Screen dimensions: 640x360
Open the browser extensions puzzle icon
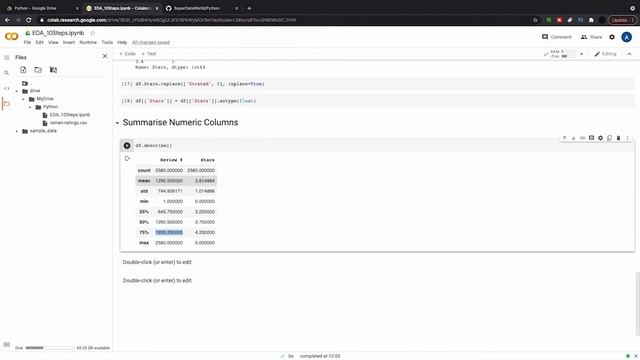[x=591, y=20]
